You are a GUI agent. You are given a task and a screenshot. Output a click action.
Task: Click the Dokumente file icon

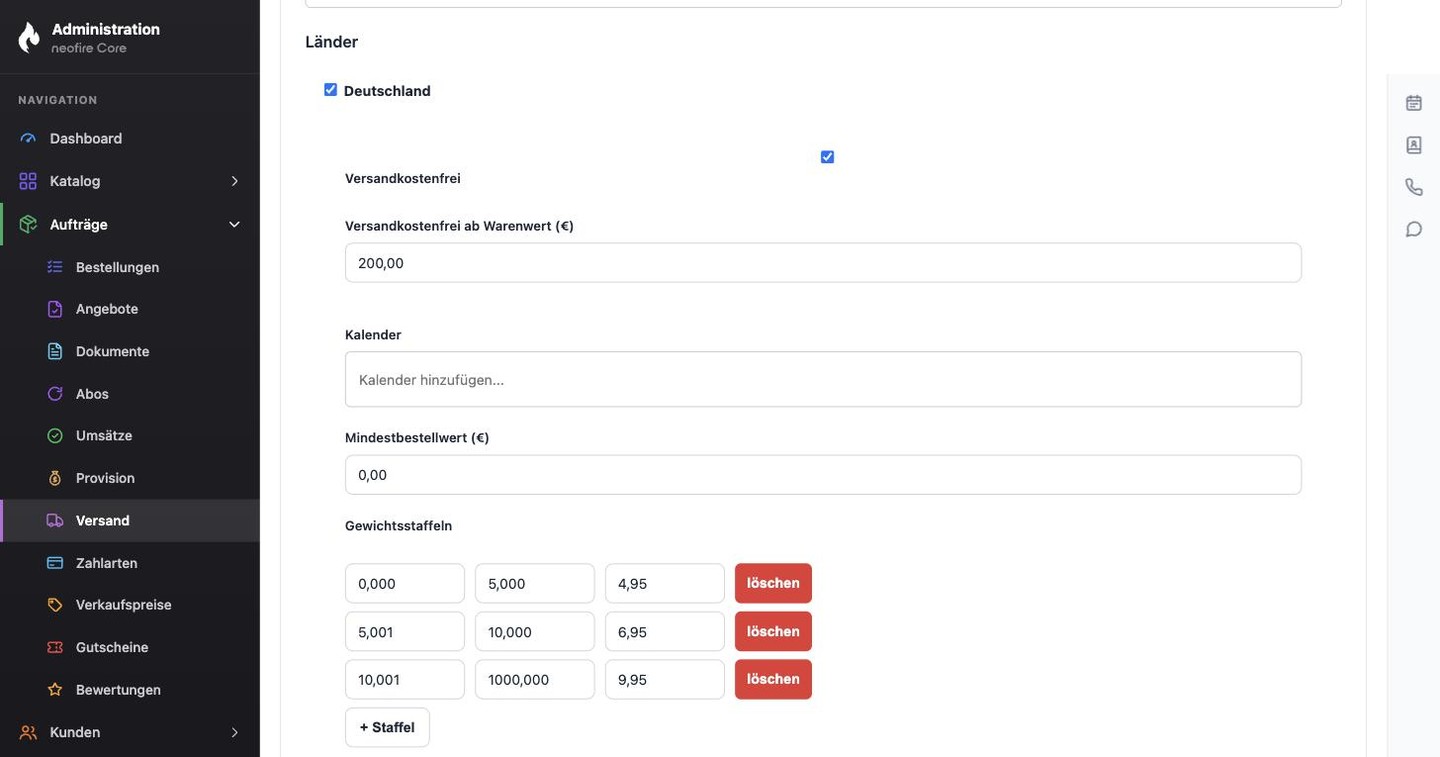55,352
